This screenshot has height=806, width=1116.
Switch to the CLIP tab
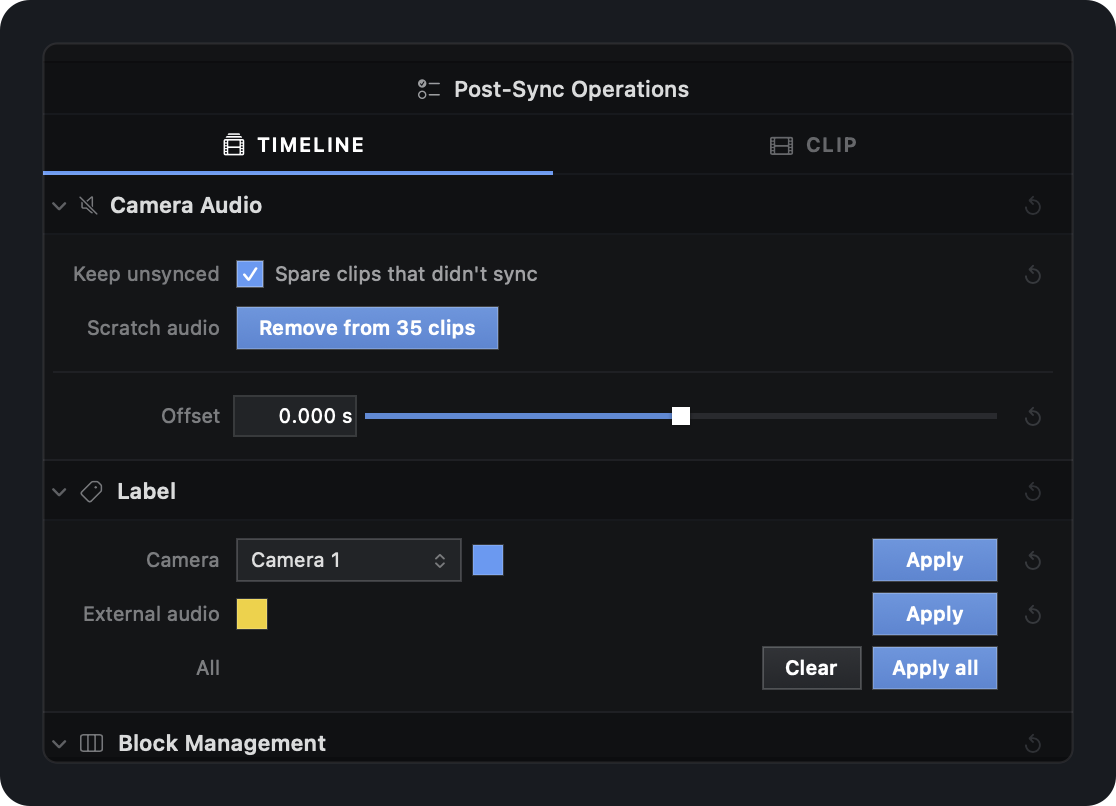coord(813,145)
